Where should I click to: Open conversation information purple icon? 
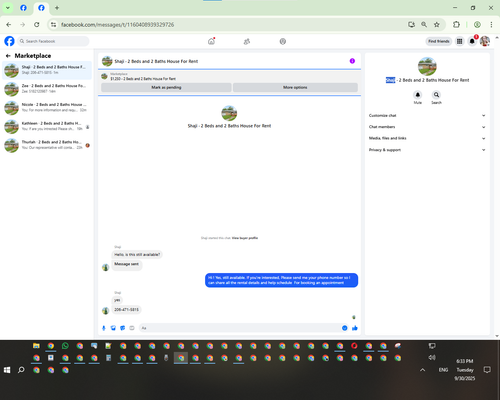click(352, 61)
